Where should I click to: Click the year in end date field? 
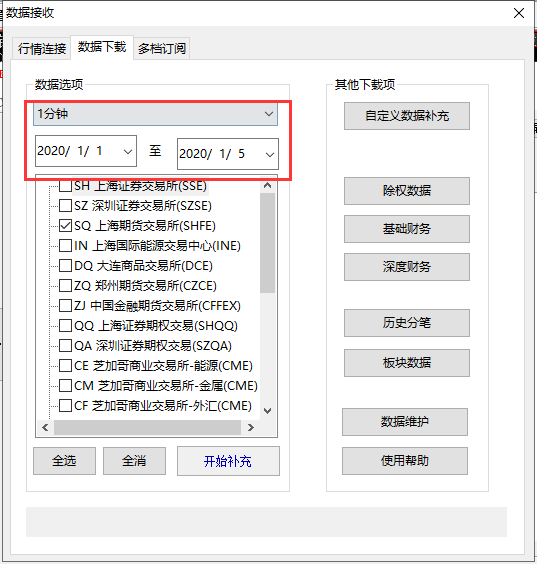point(194,154)
